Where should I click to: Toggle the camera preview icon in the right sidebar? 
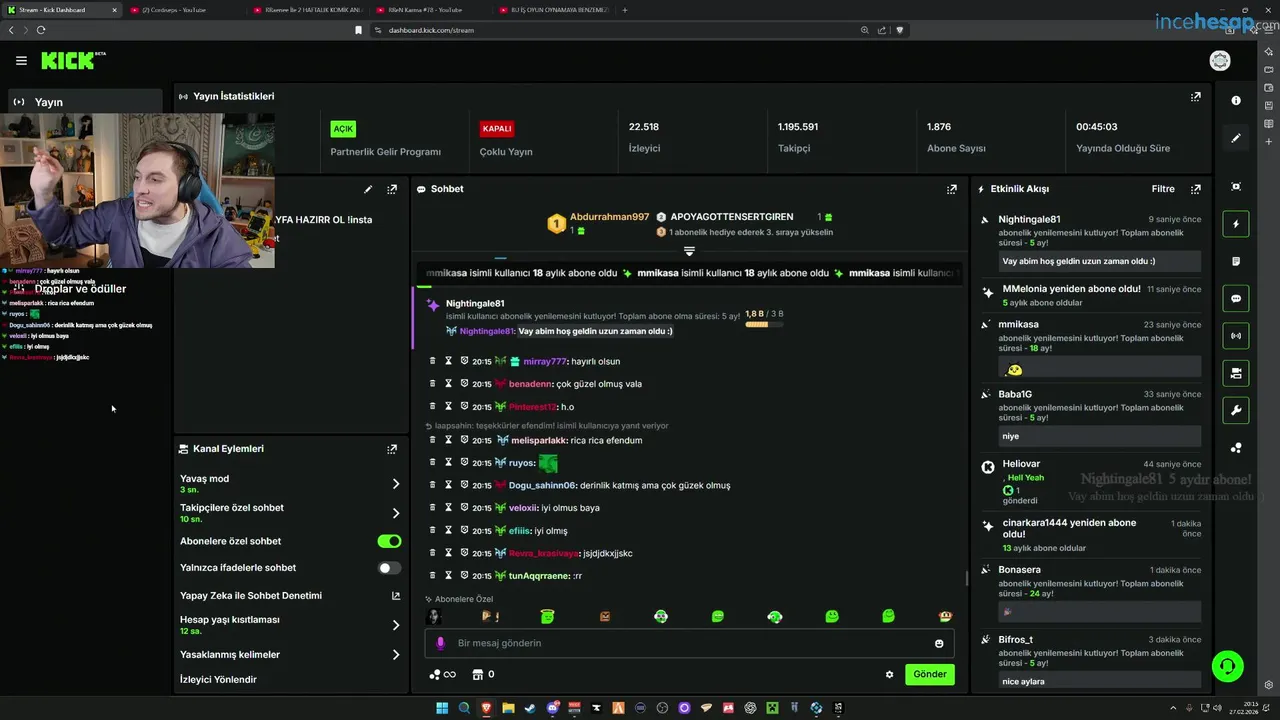1236,373
